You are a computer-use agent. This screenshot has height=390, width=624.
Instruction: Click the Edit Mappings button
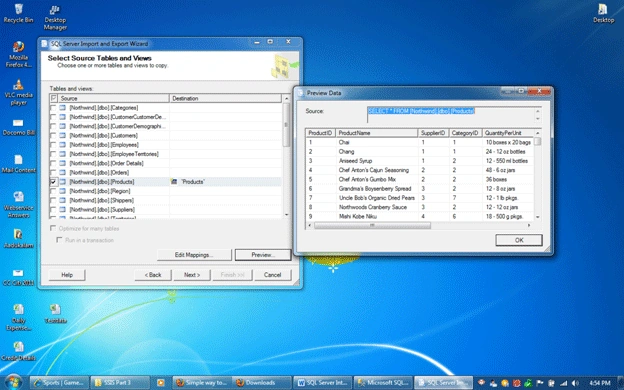(x=194, y=255)
